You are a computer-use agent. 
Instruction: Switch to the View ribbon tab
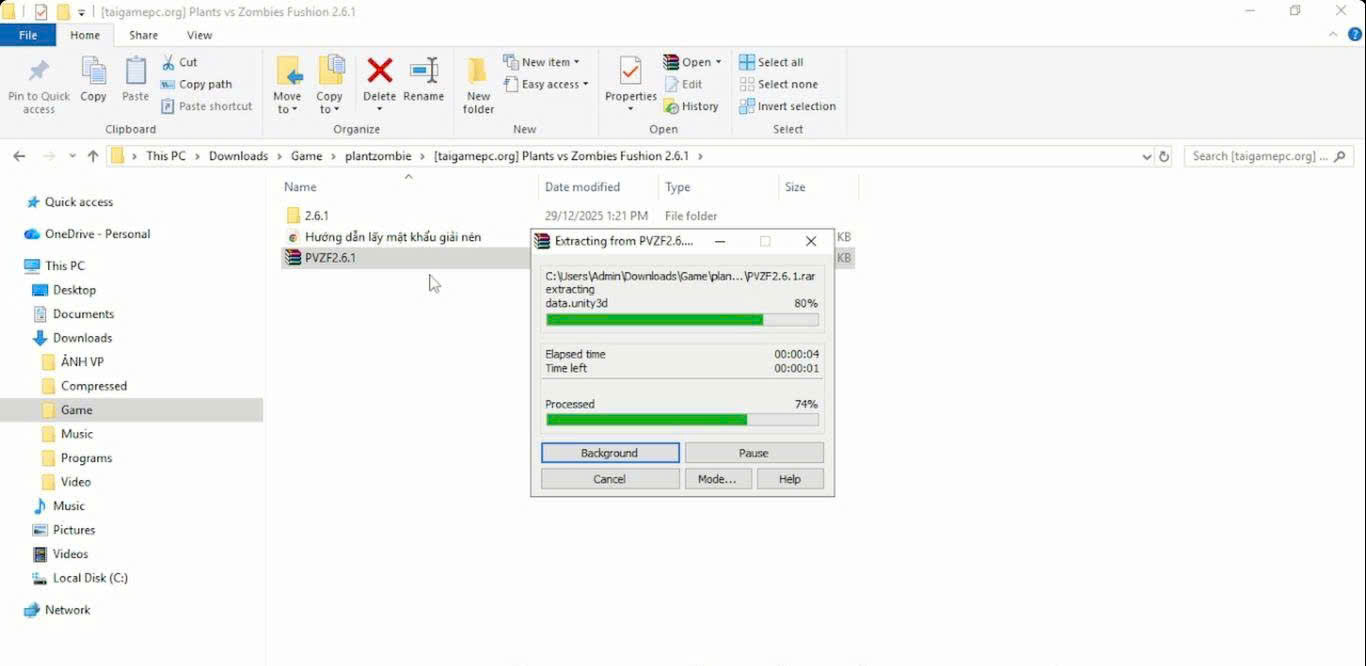[199, 35]
